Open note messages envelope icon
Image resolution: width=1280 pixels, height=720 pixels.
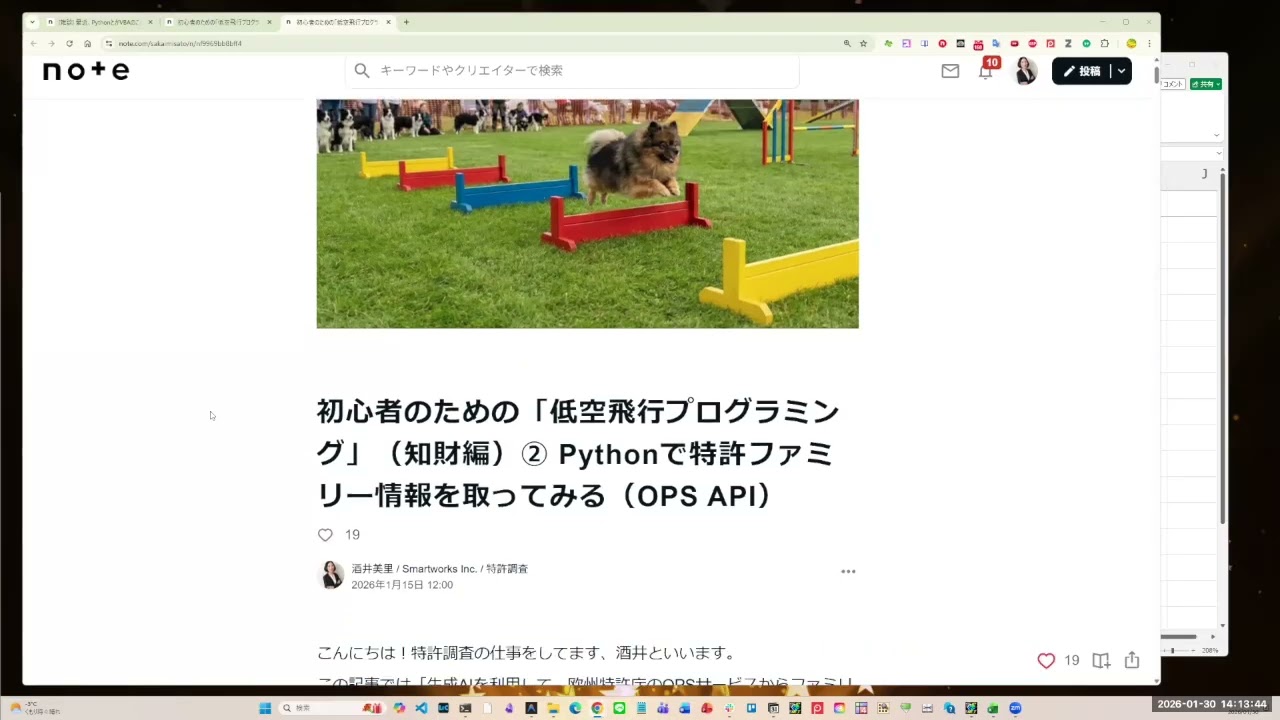[x=950, y=71]
